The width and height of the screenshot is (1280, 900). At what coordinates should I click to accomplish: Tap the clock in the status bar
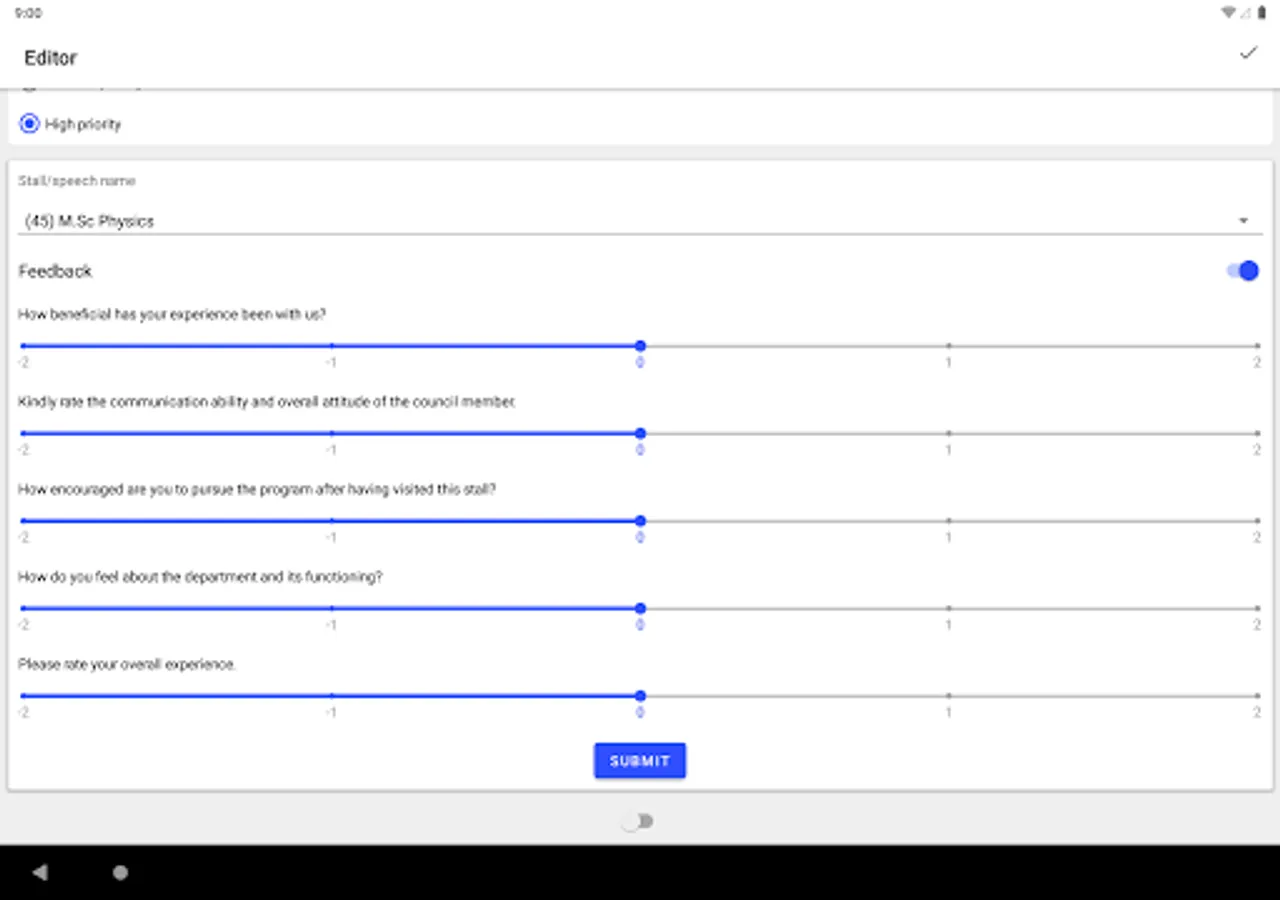point(28,14)
